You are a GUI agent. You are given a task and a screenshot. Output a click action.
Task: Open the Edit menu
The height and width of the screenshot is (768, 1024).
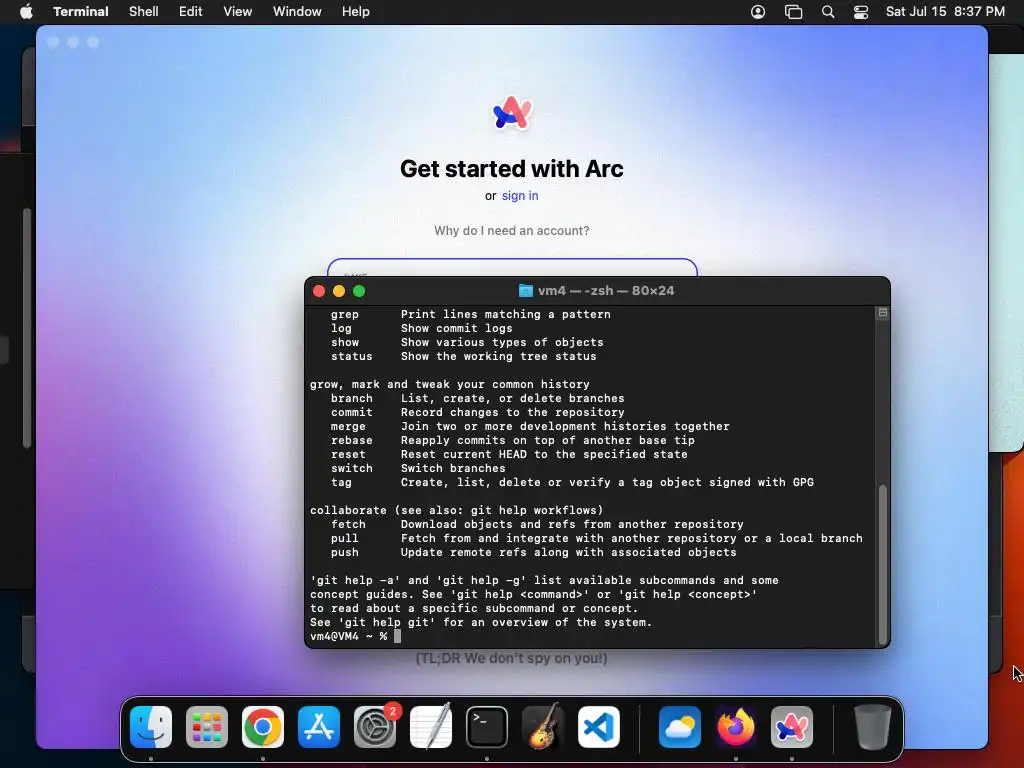(x=191, y=12)
